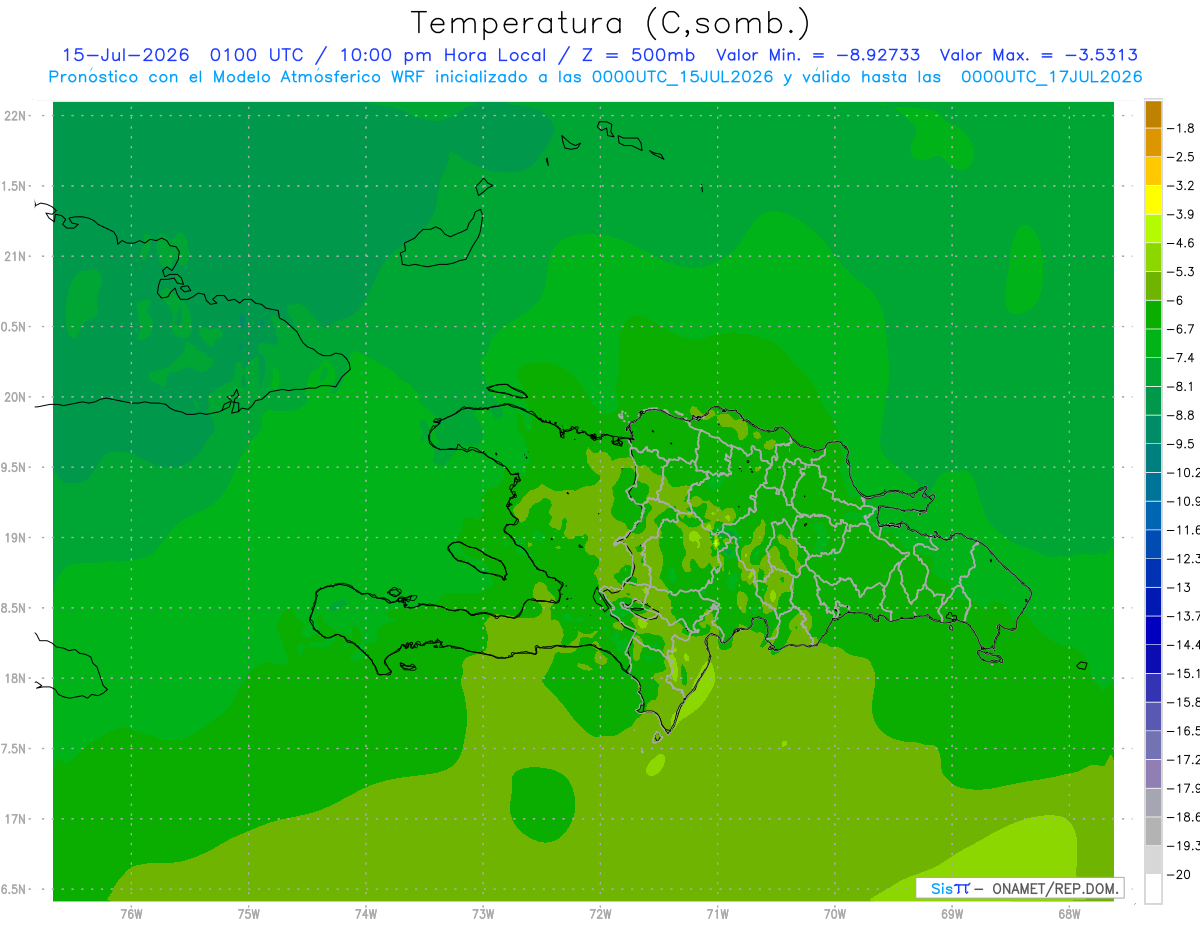Viewport: 1200px width, 927px height.
Task: Click the "-8.1" legend value
Action: tap(1182, 386)
